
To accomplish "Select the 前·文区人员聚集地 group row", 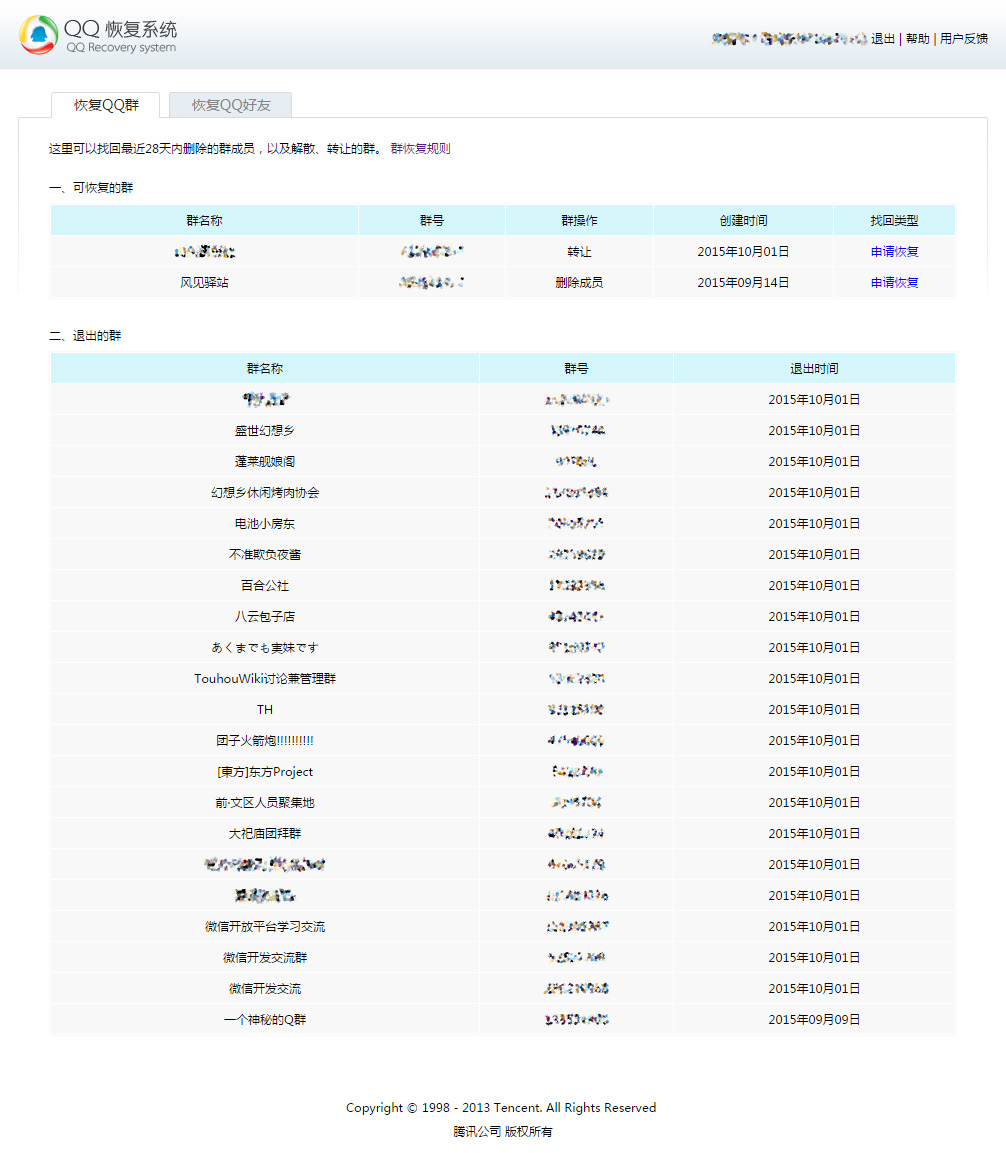I will (x=503, y=802).
